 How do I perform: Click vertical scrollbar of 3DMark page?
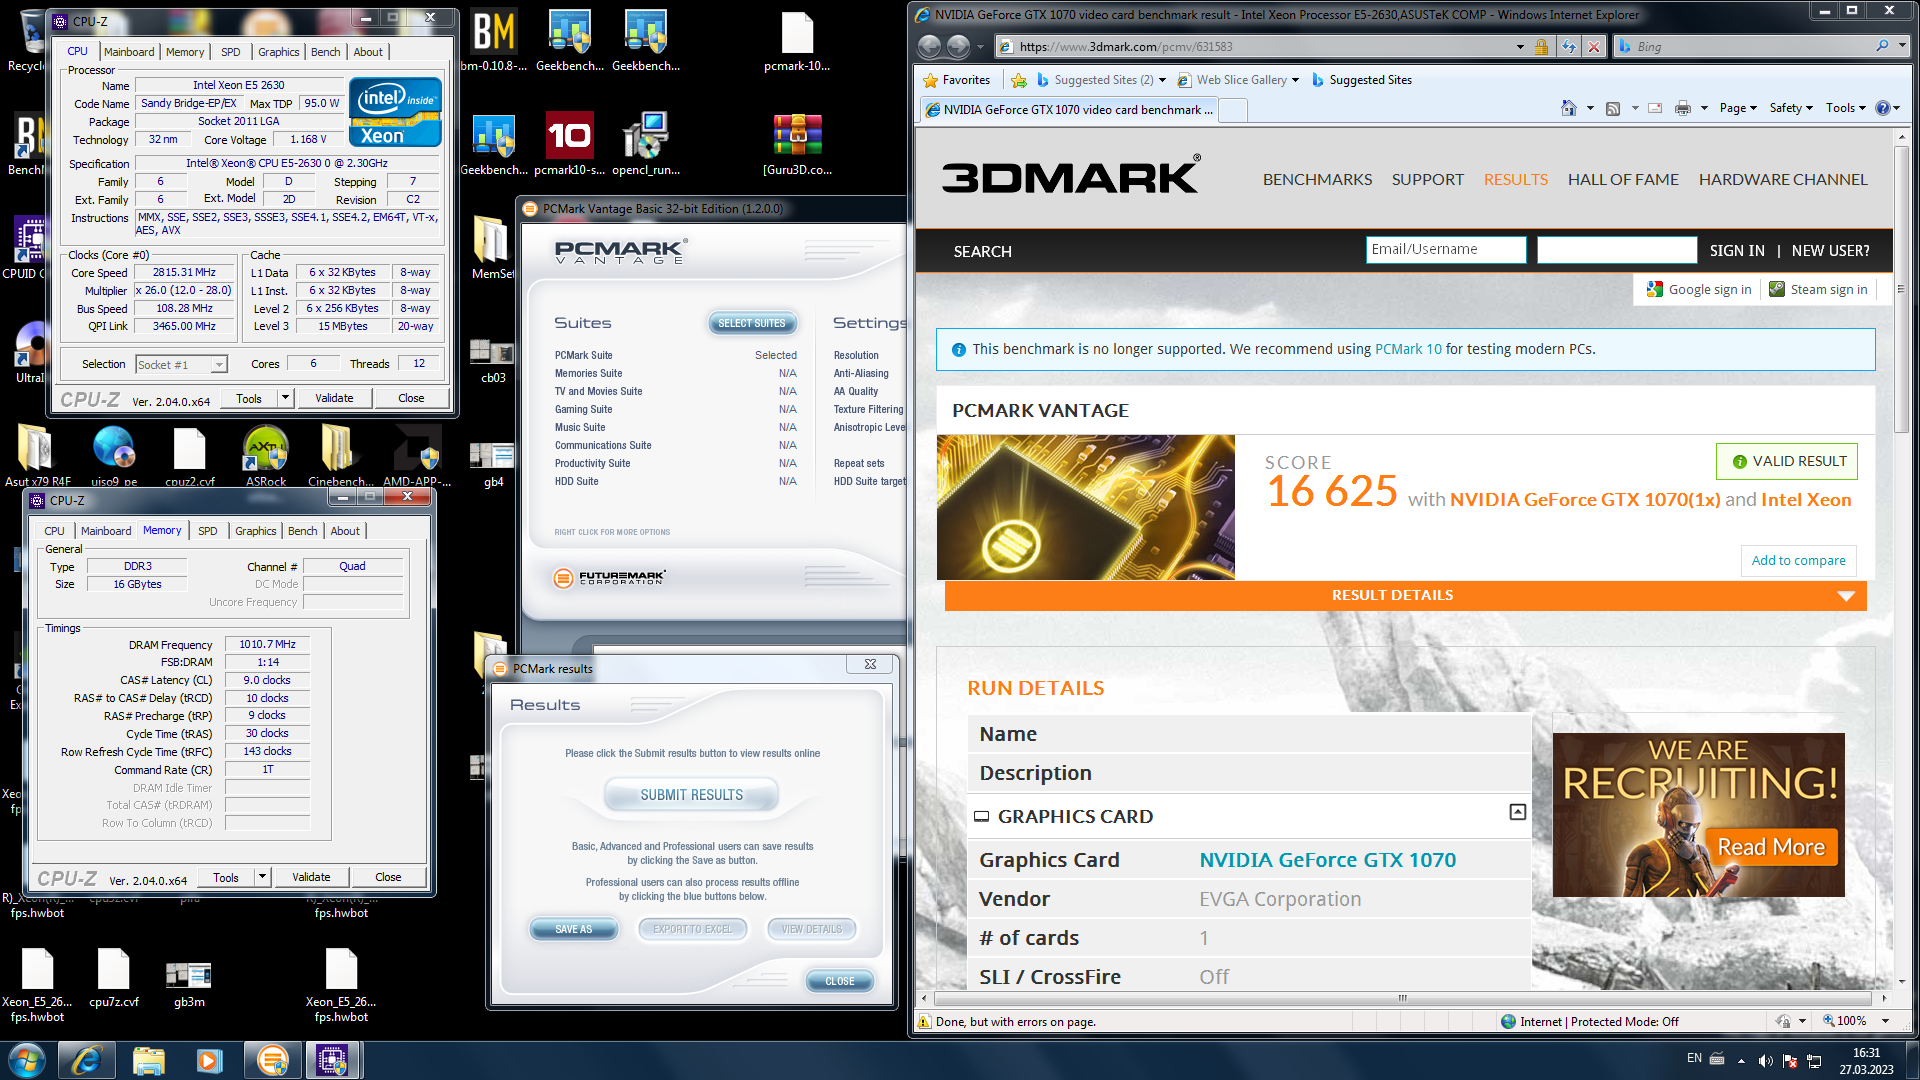(1902, 290)
